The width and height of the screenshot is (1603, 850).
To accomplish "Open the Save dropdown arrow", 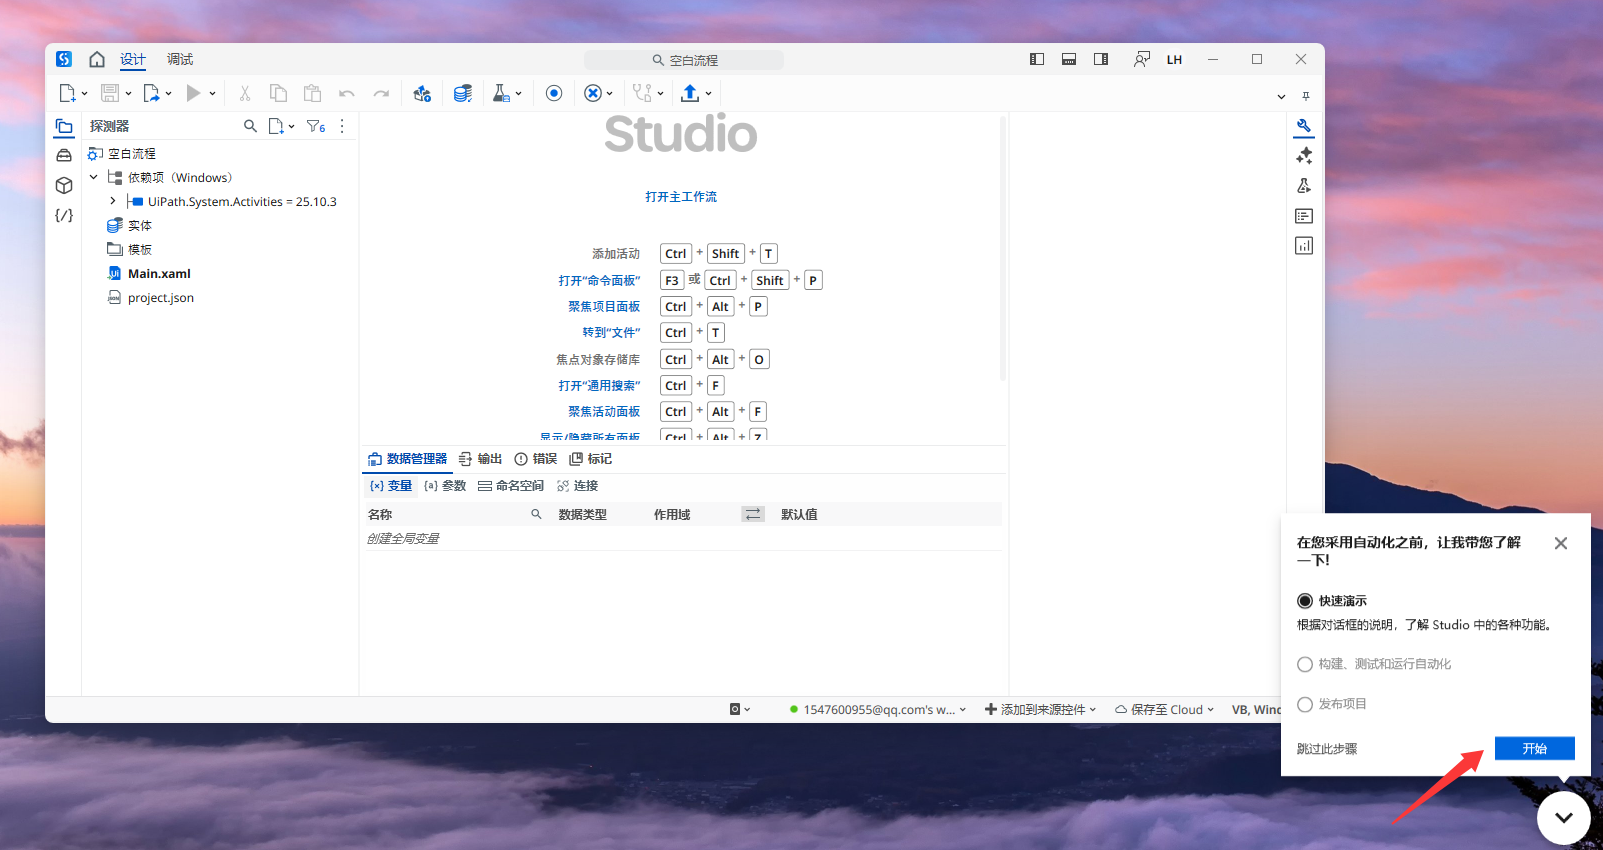I will [x=128, y=94].
